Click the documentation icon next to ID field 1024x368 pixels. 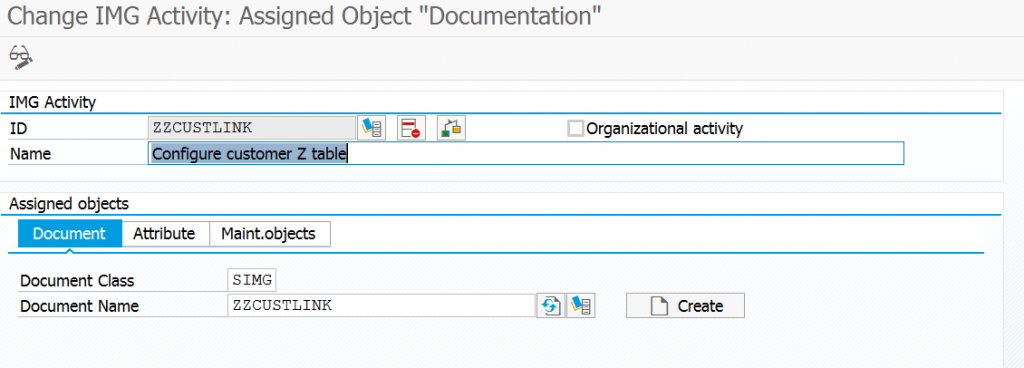click(372, 128)
